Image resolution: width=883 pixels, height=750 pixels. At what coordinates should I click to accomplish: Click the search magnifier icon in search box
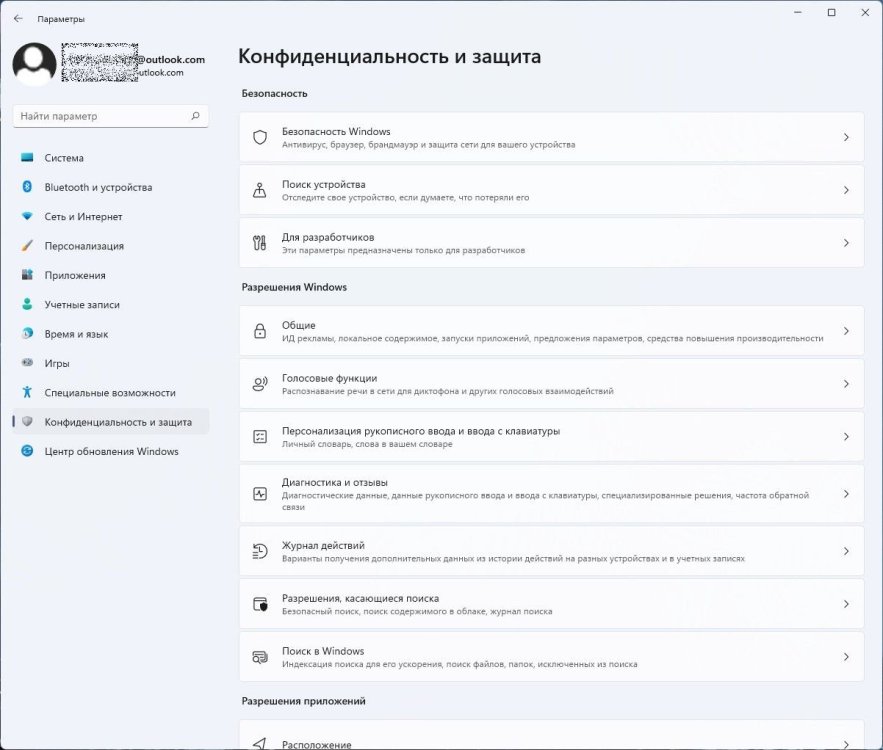coord(196,116)
